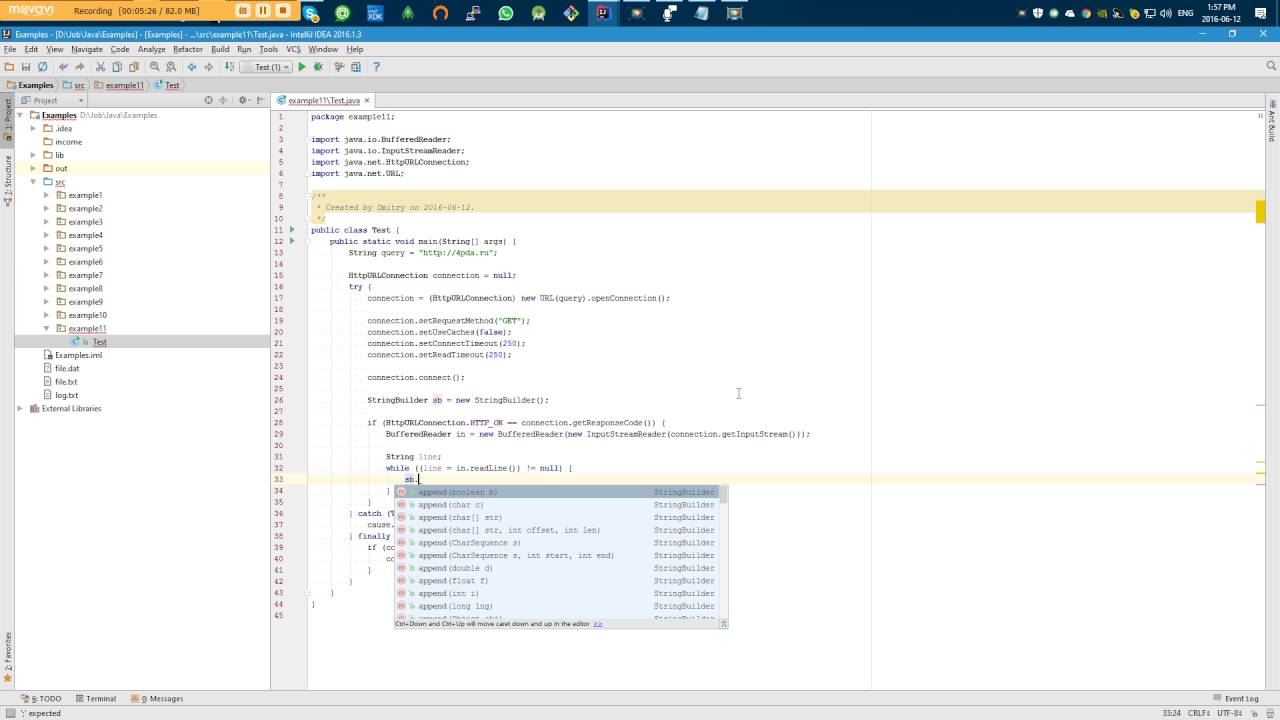
Task: Click the Open folder toolbar icon
Action: 9,67
